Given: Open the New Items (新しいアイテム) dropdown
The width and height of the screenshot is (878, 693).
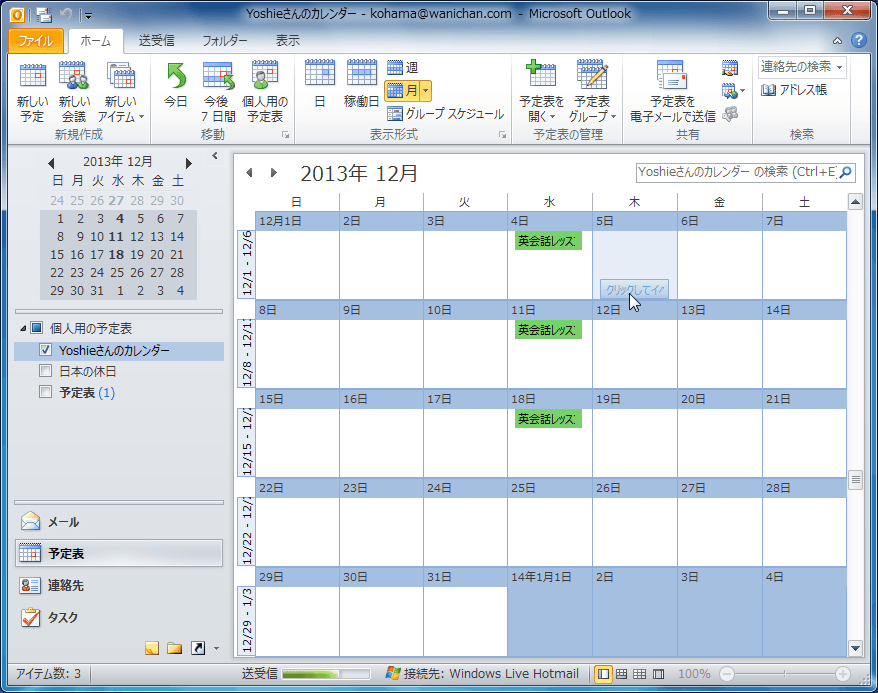Looking at the screenshot, I should (121, 92).
